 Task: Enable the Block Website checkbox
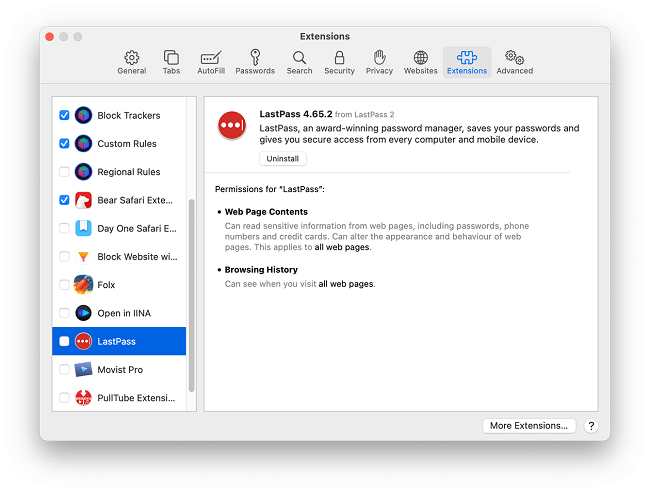point(64,257)
